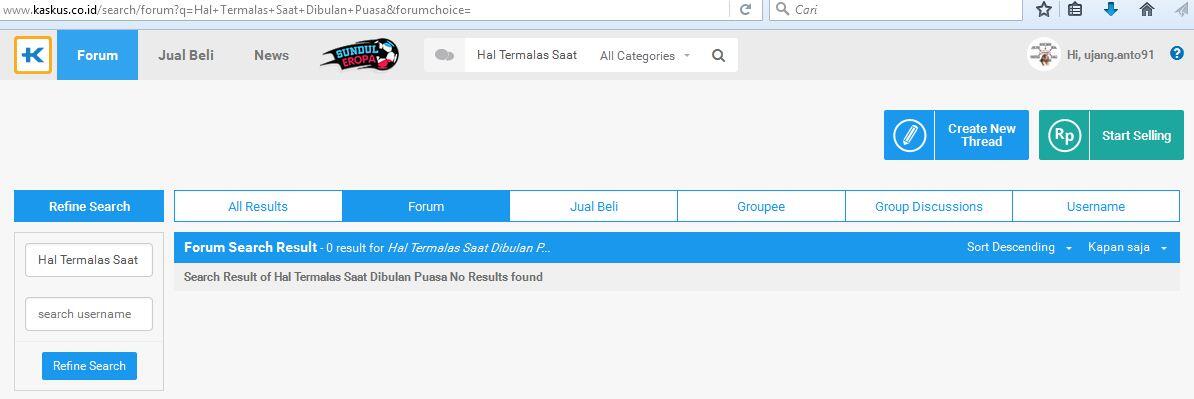1194x399 pixels.
Task: Focus the search username input field
Action: (x=89, y=314)
